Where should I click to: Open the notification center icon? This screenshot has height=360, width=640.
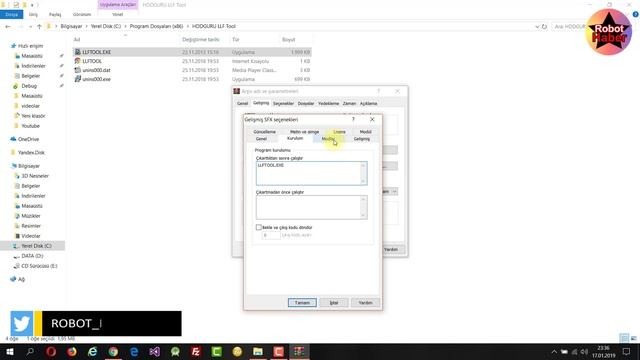(626, 351)
